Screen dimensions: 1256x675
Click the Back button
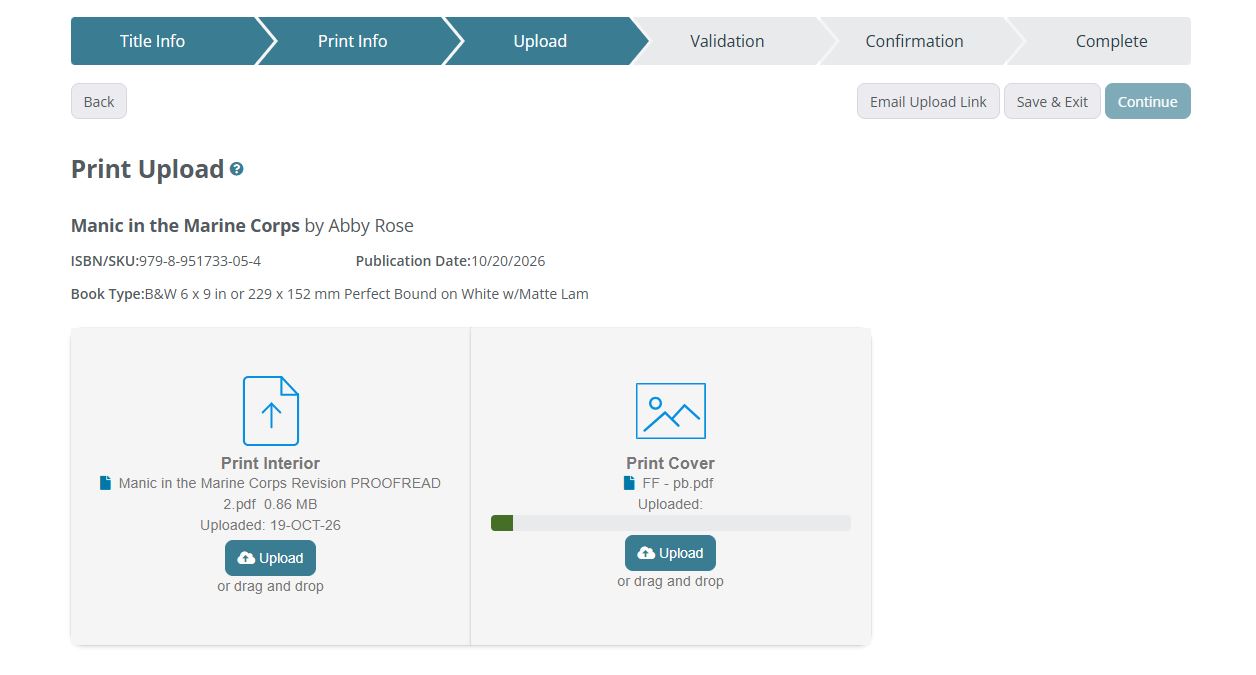[99, 101]
